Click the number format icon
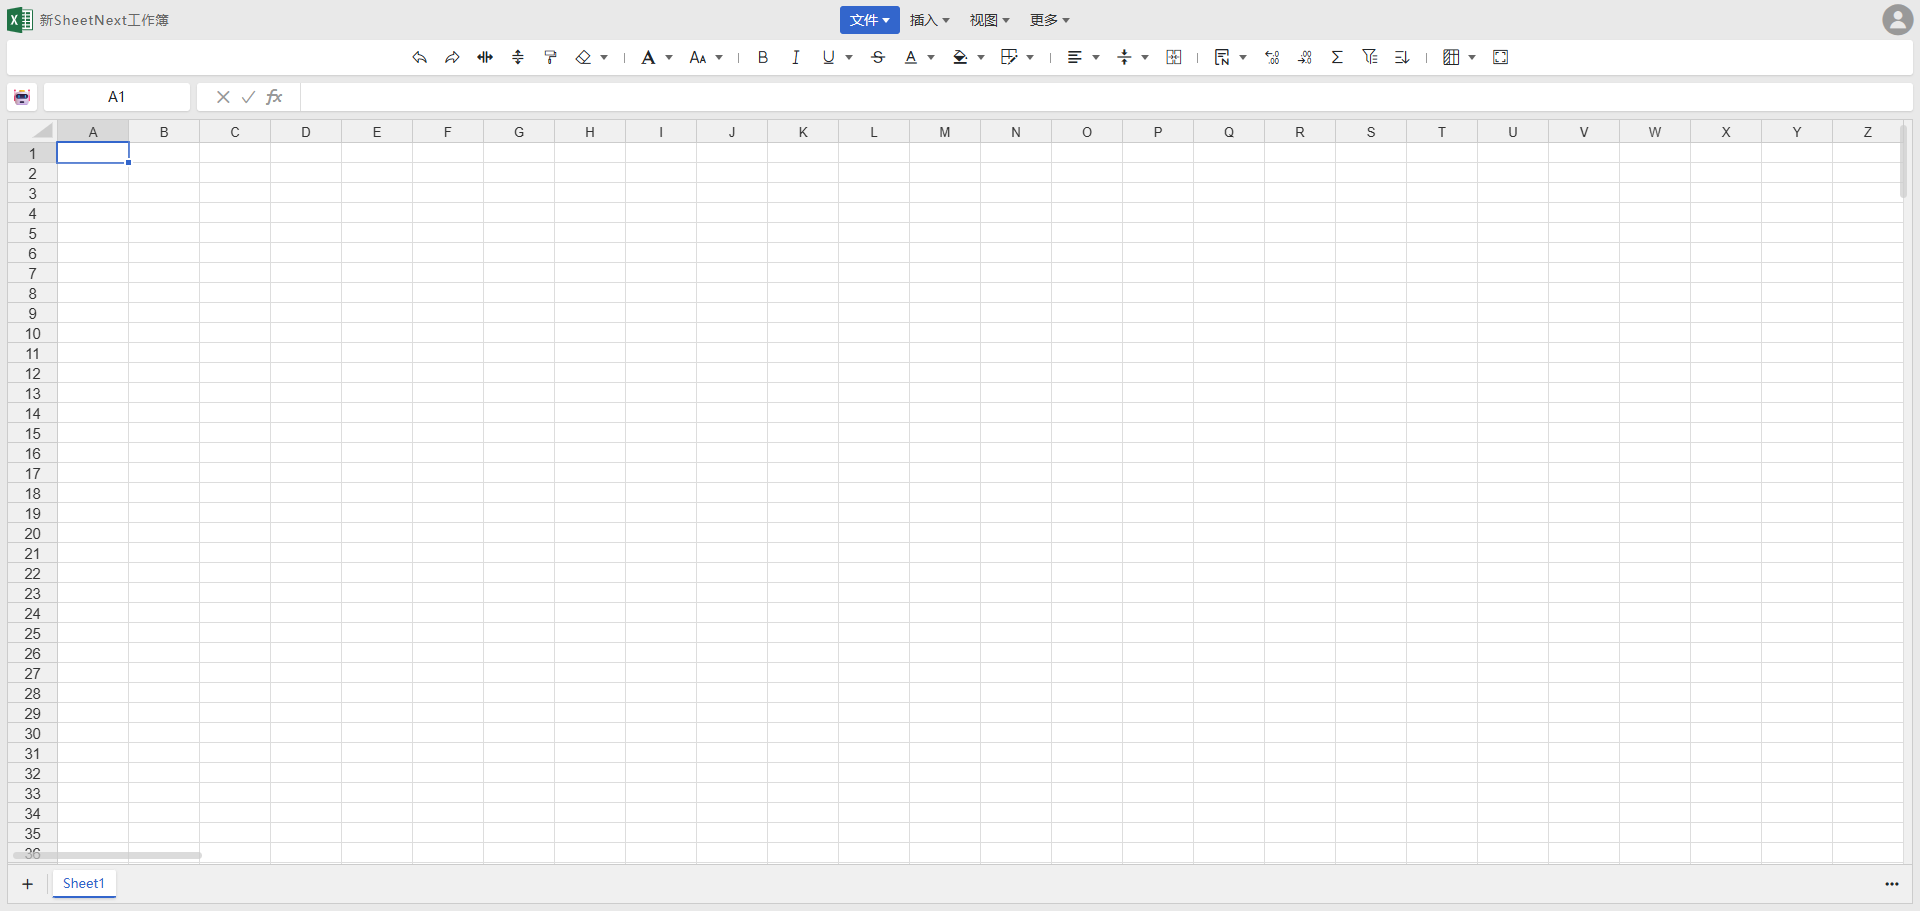 [x=1222, y=58]
